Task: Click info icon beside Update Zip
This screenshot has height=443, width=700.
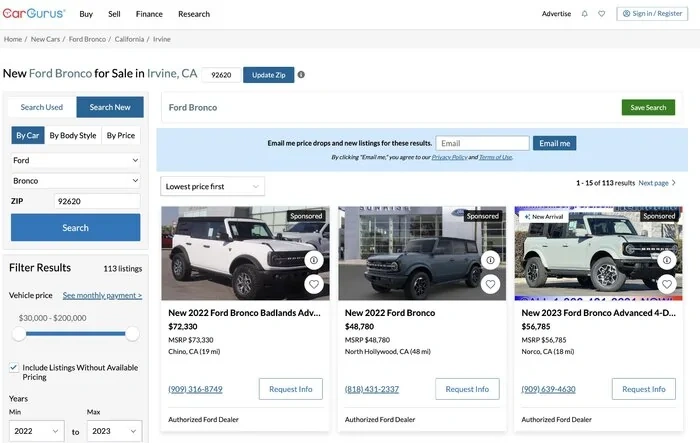Action: (x=301, y=75)
